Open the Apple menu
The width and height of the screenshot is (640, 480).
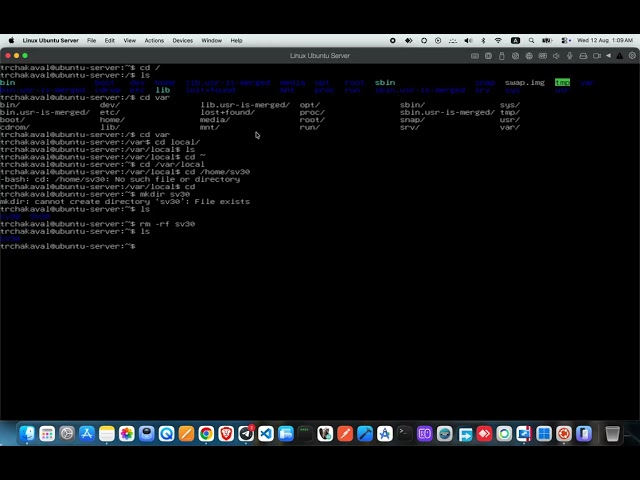pos(11,40)
